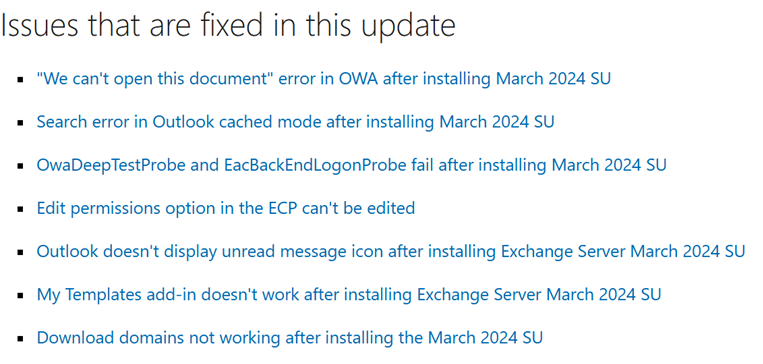Click the bullet beside the Edit permissions item
763x364 pixels.
(20, 209)
